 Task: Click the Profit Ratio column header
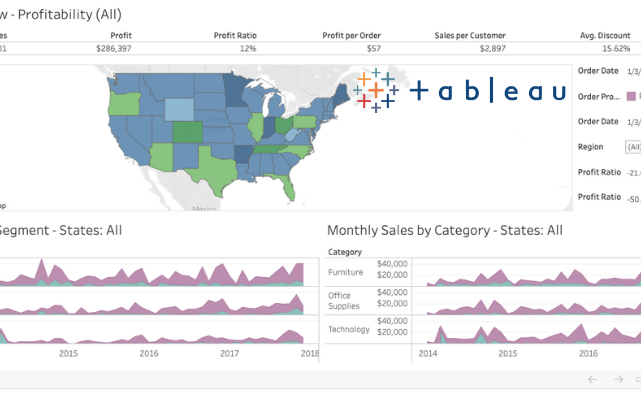[235, 36]
